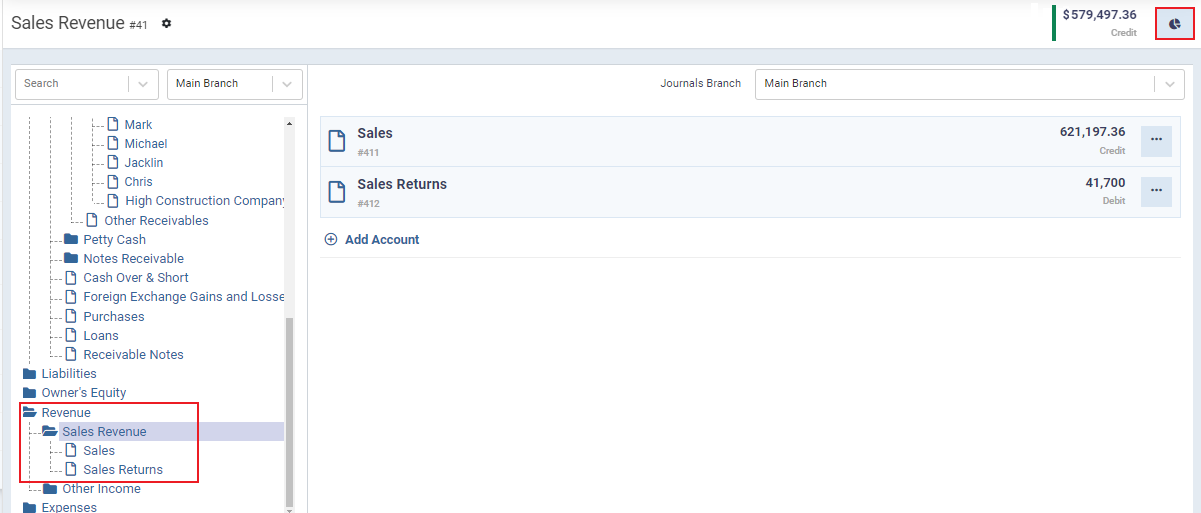The height and width of the screenshot is (513, 1201).
Task: Click the Sales Returns #412 document icon
Action: click(337, 192)
